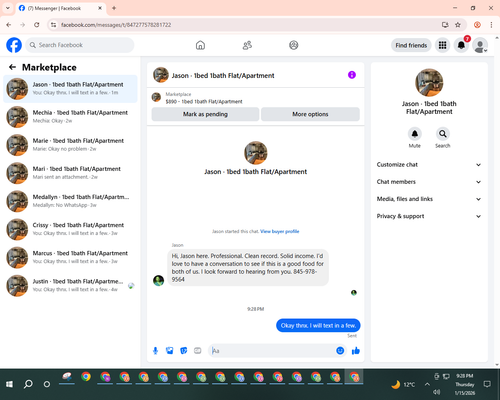Click the chat header title Jason listing
Screen dimensions: 500x400
point(223,76)
